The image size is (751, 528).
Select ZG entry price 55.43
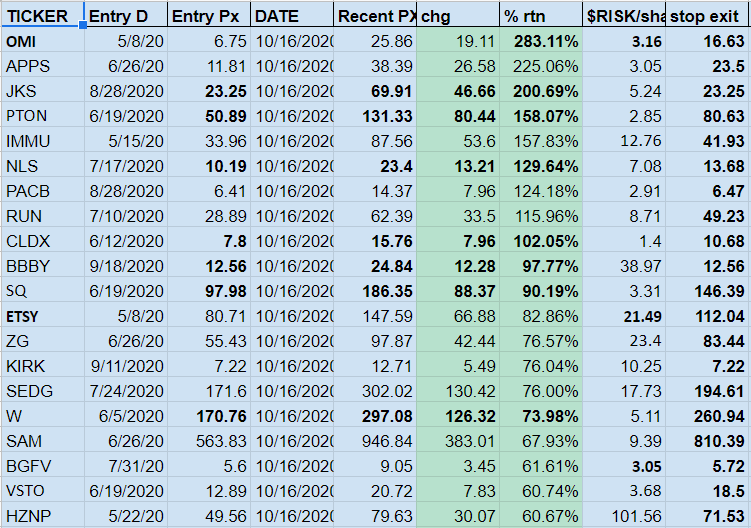(x=209, y=341)
